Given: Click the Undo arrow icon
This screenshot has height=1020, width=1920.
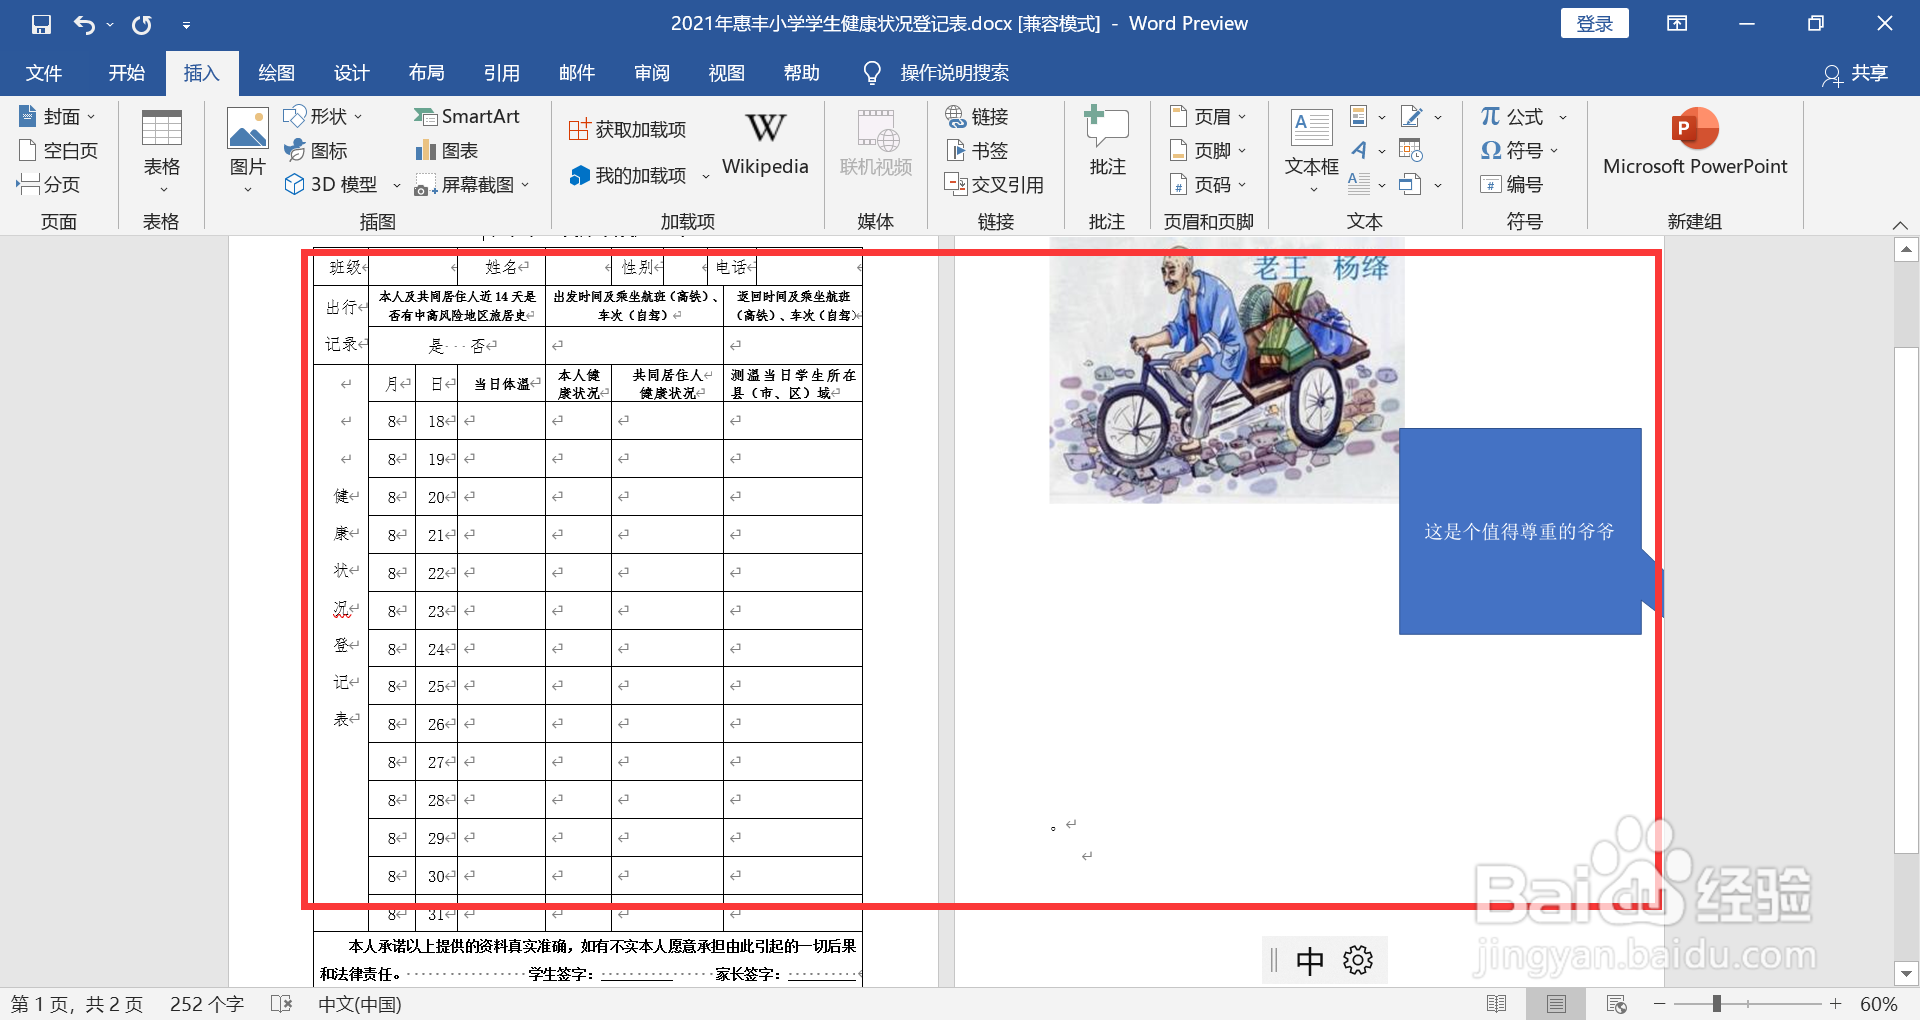Looking at the screenshot, I should point(84,24).
